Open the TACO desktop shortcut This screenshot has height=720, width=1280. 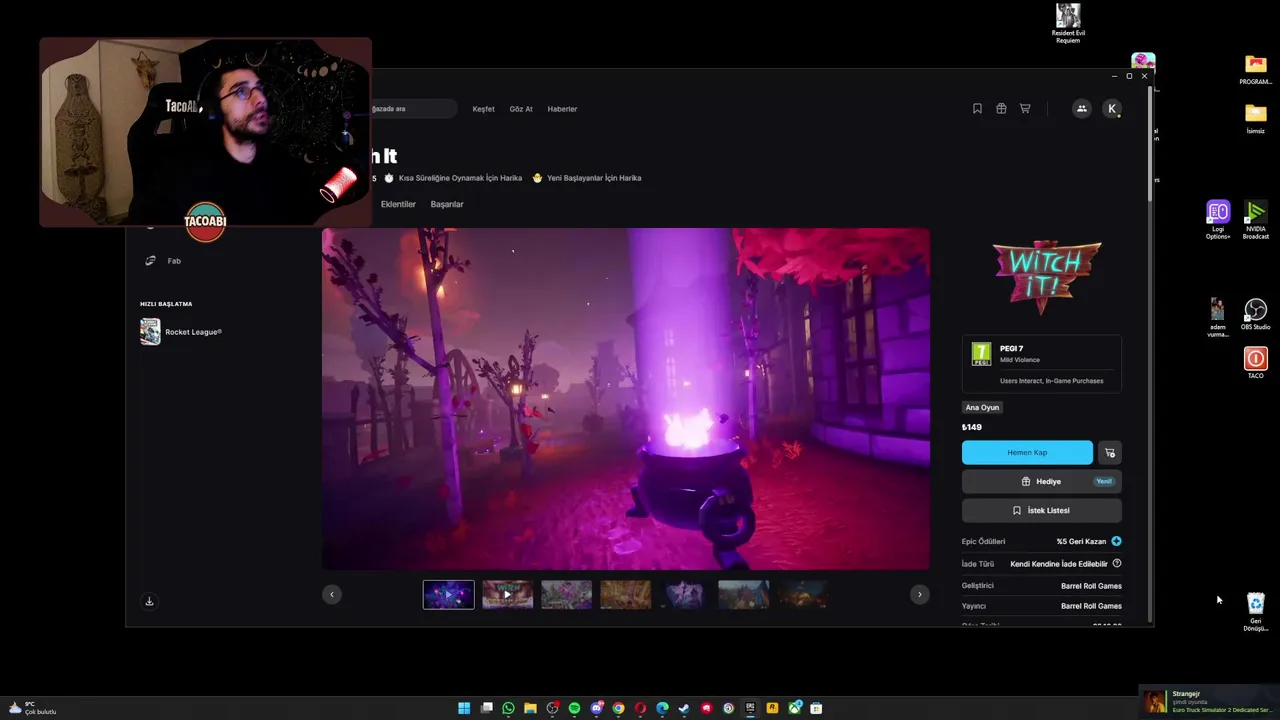[1256, 362]
